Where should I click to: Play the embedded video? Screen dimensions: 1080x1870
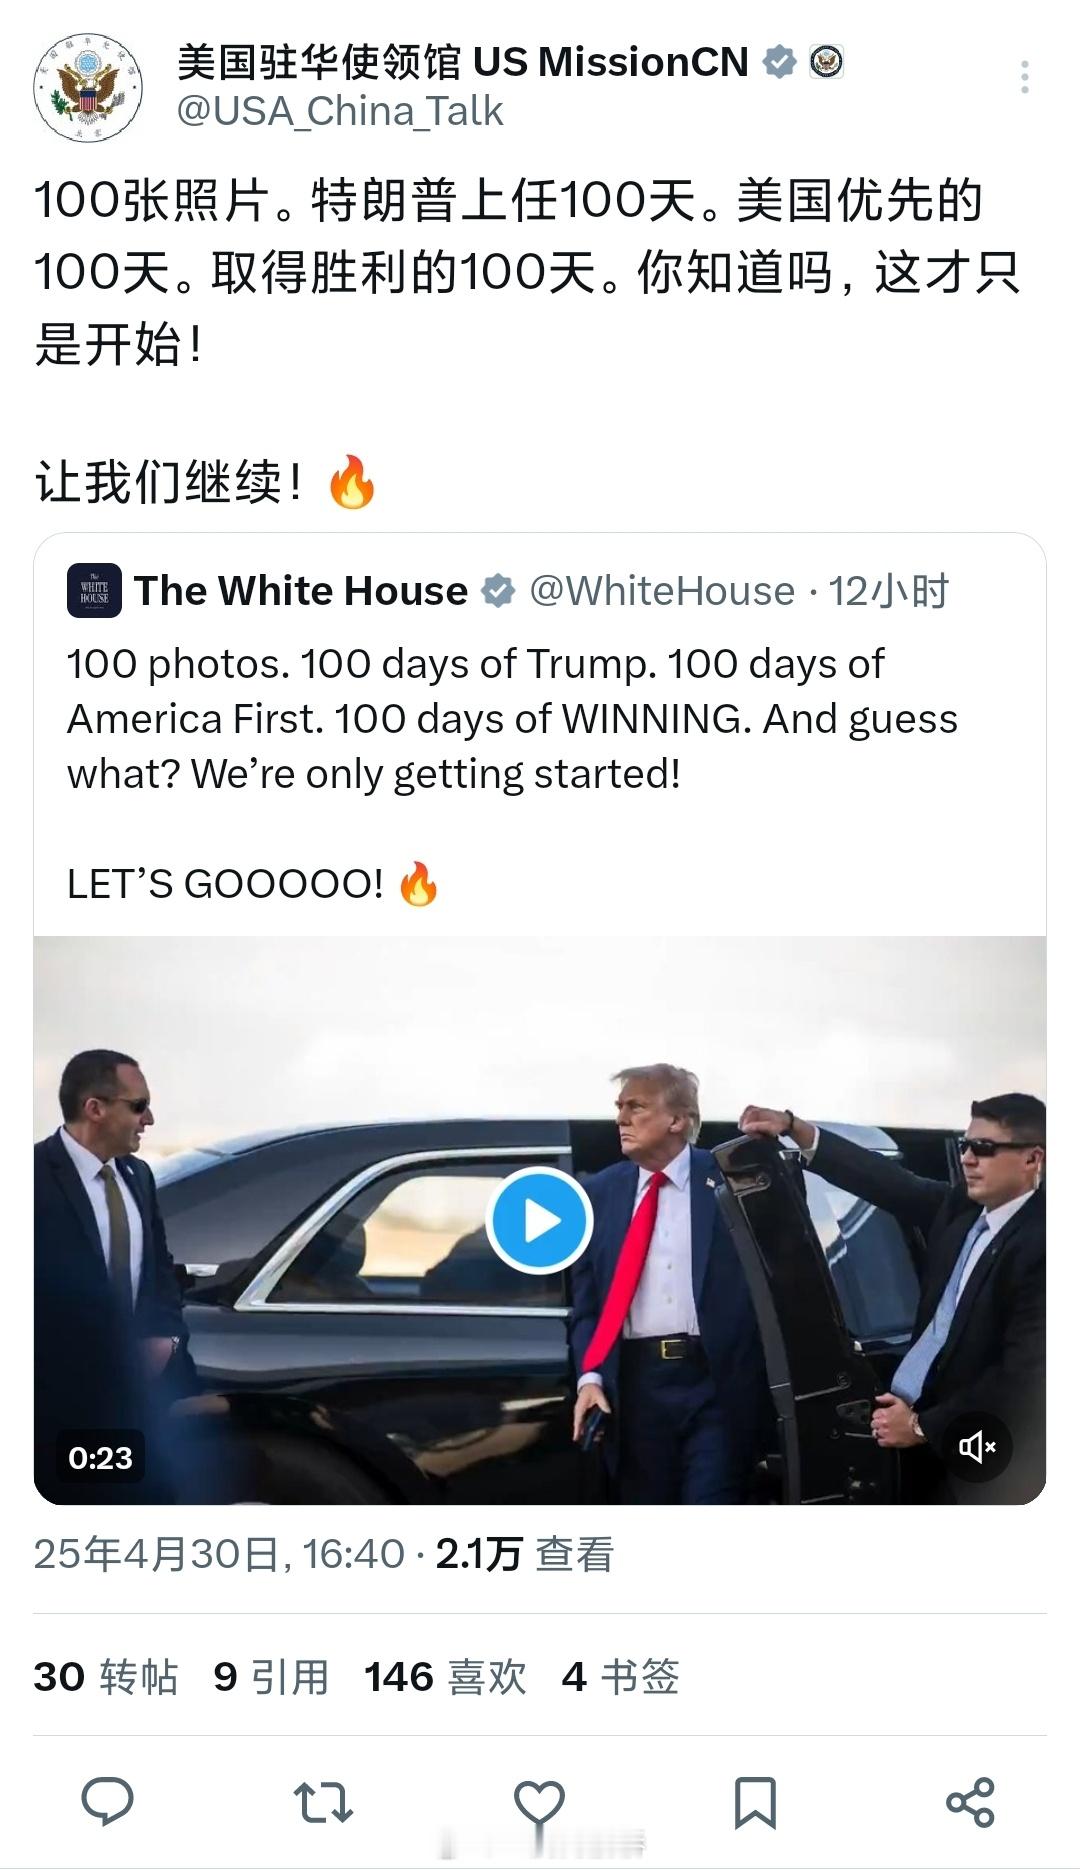coord(540,1220)
